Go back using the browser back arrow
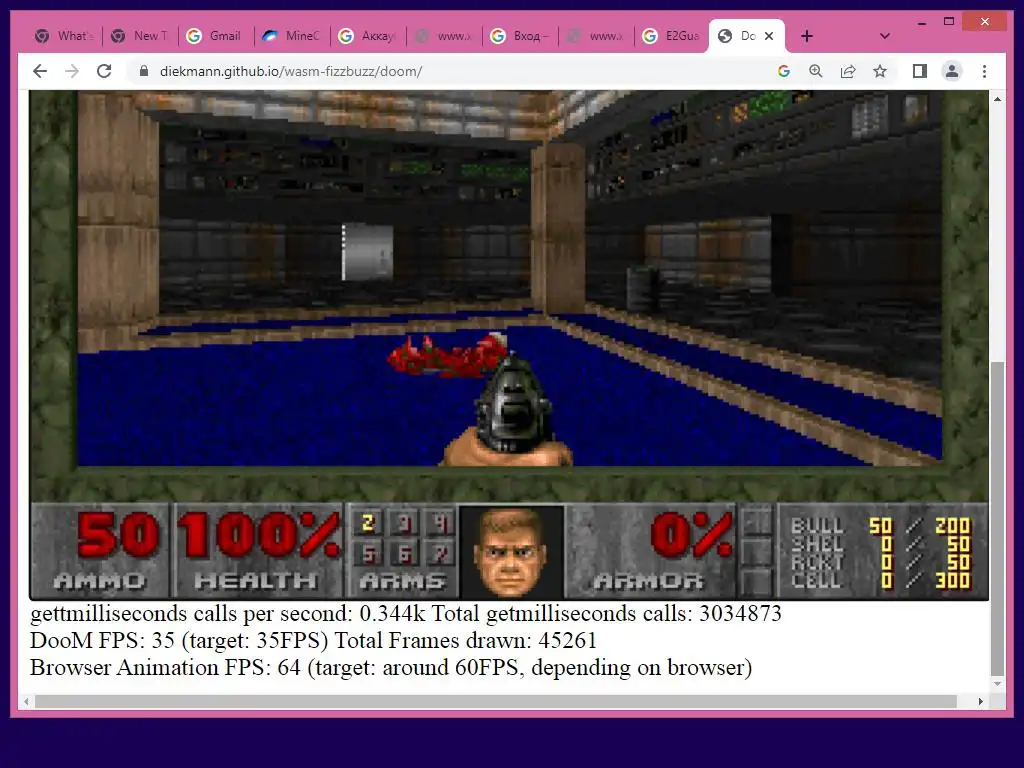Viewport: 1024px width, 768px height. pos(40,71)
